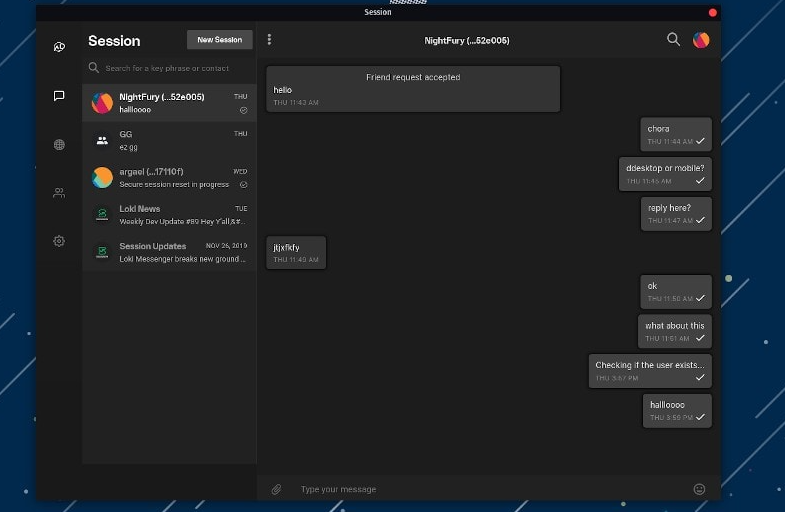Viewport: 785px width, 512px height.
Task: Click the 'reply here?' message
Action: click(676, 214)
